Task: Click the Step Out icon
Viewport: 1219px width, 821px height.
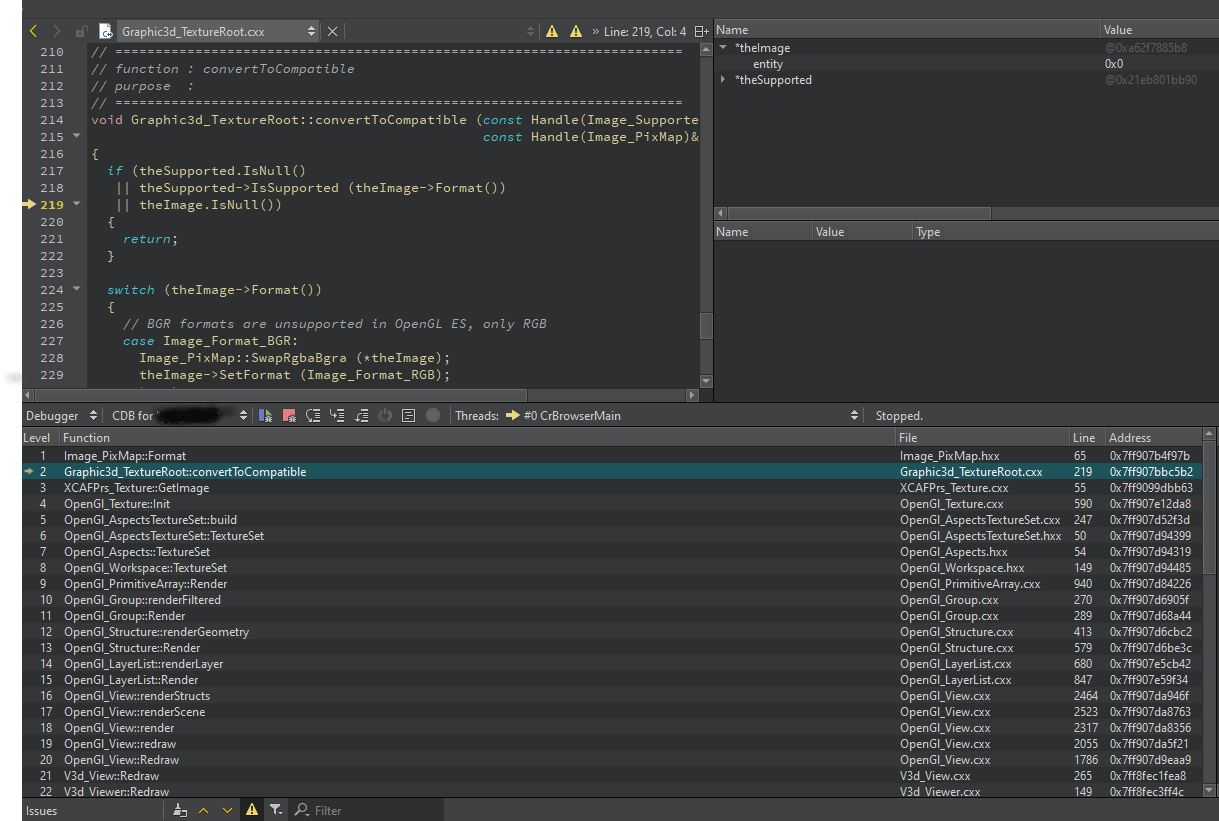Action: click(361, 415)
